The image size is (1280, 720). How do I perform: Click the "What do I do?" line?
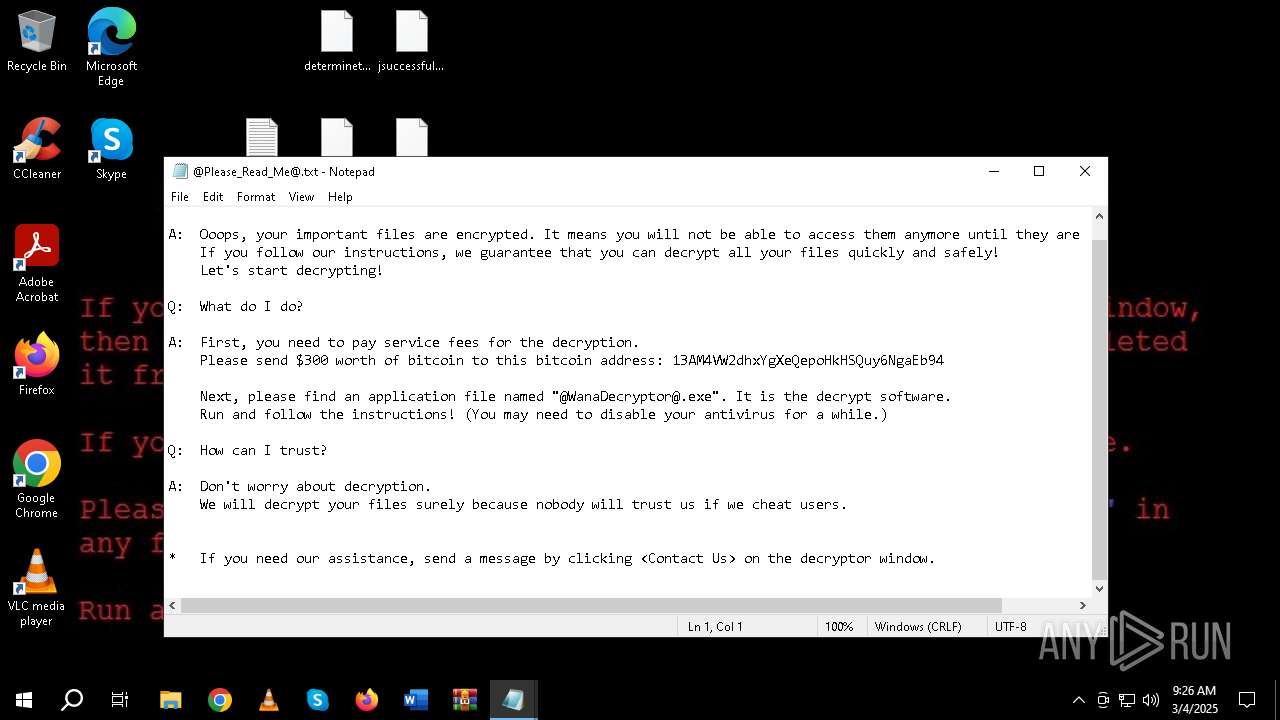point(251,306)
